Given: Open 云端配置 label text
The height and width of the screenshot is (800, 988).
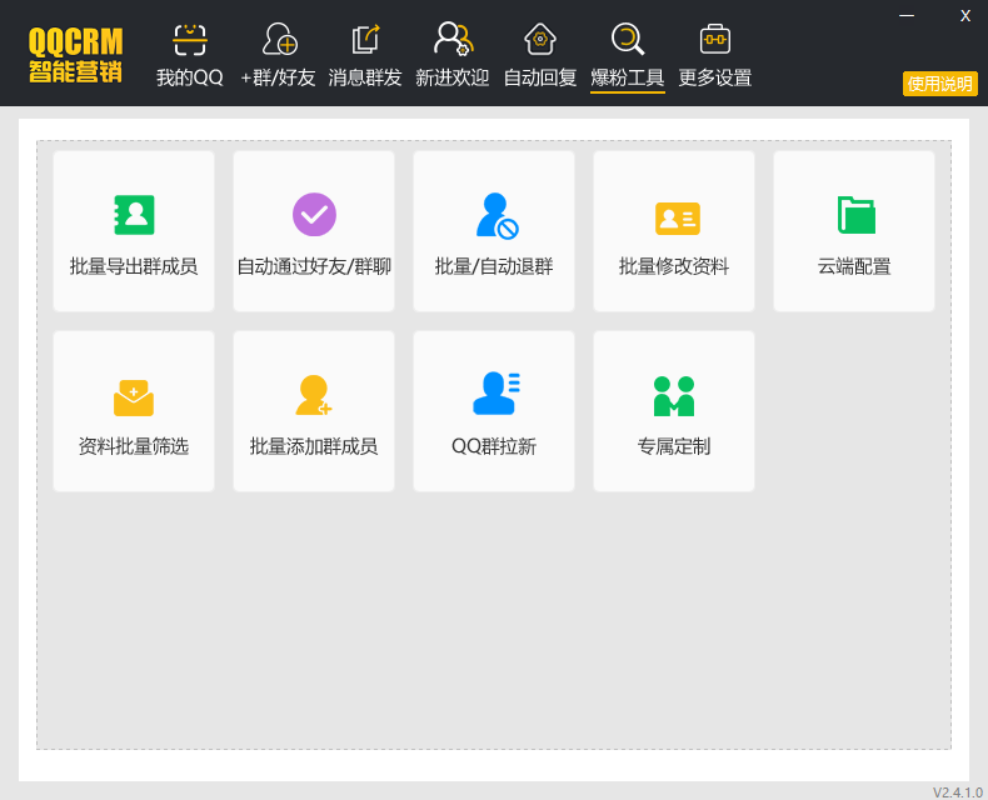Looking at the screenshot, I should (854, 266).
